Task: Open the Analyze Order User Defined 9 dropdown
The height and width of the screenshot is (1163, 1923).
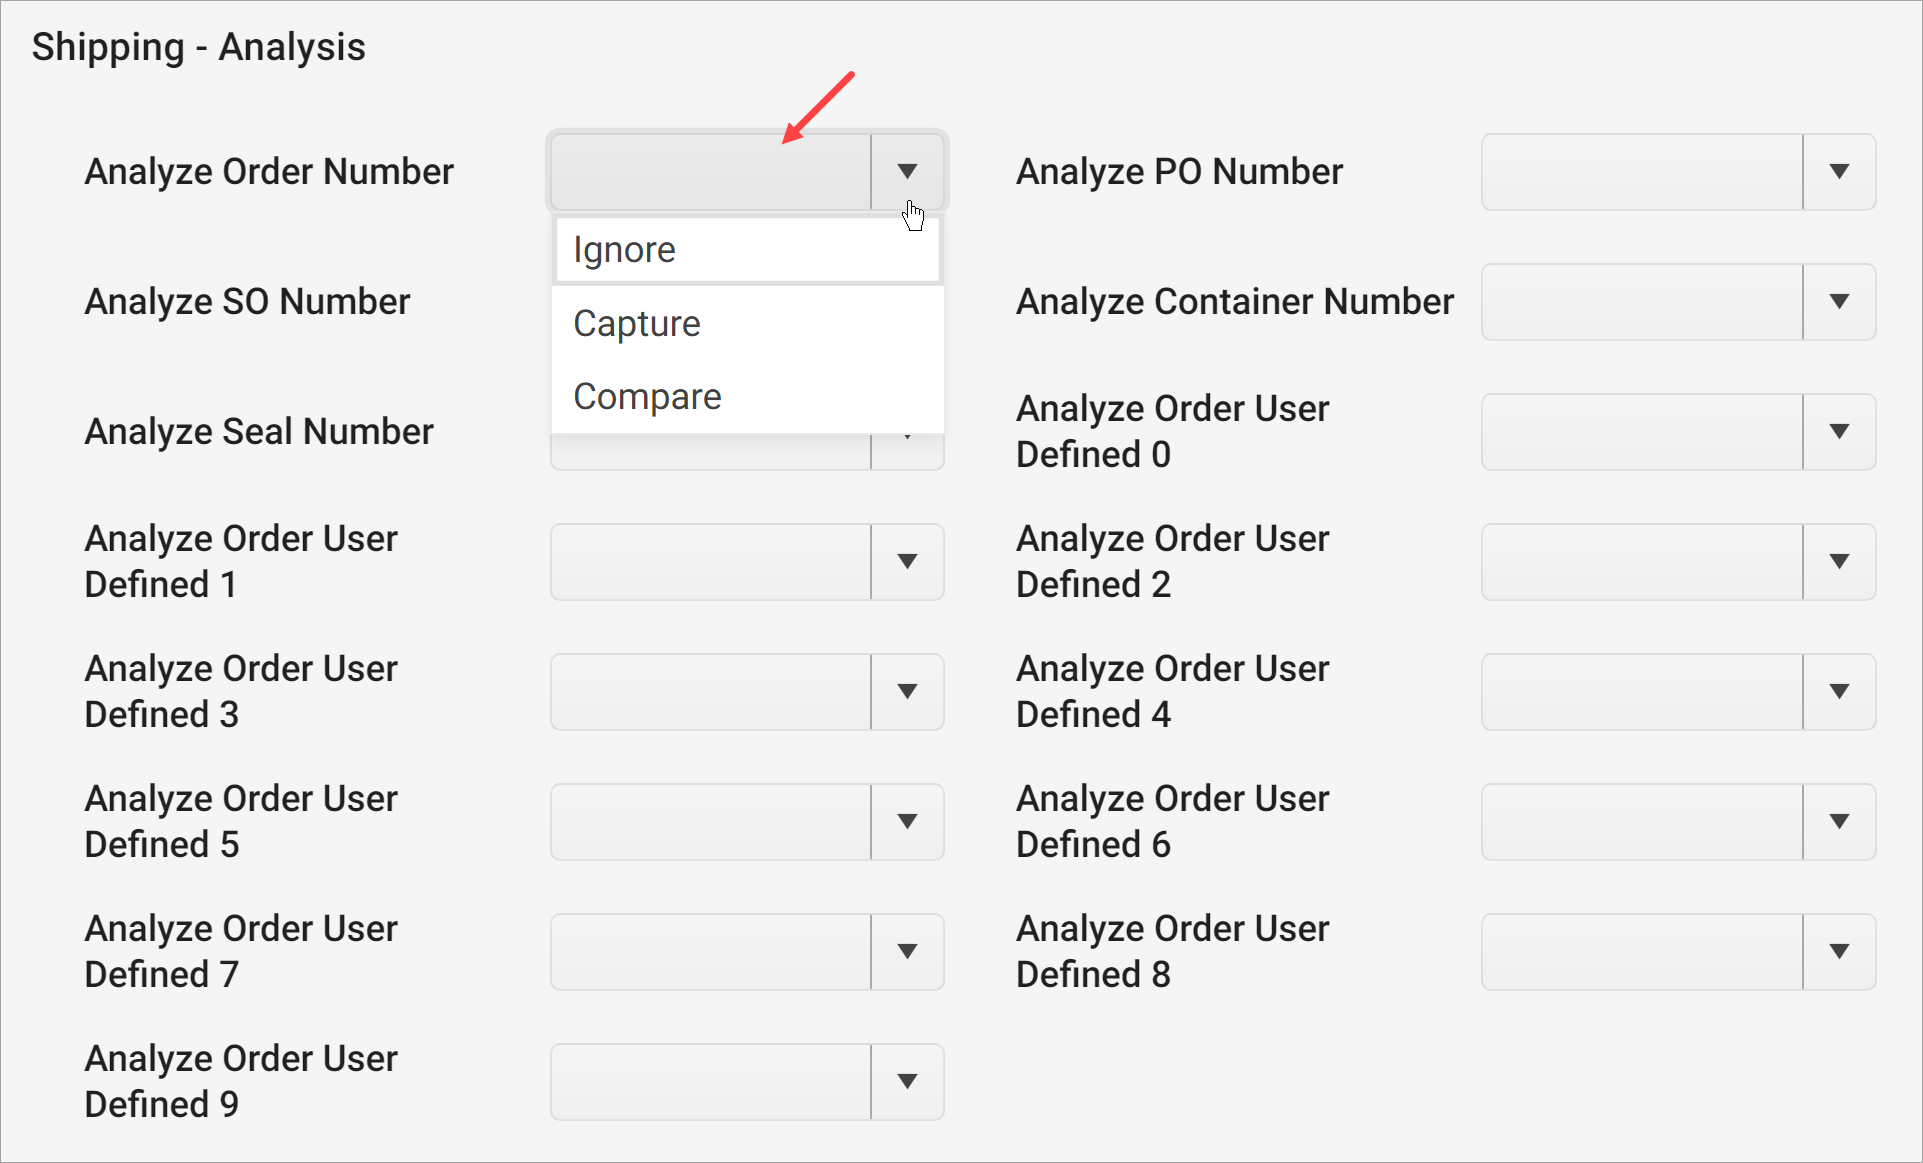Action: [x=907, y=1081]
